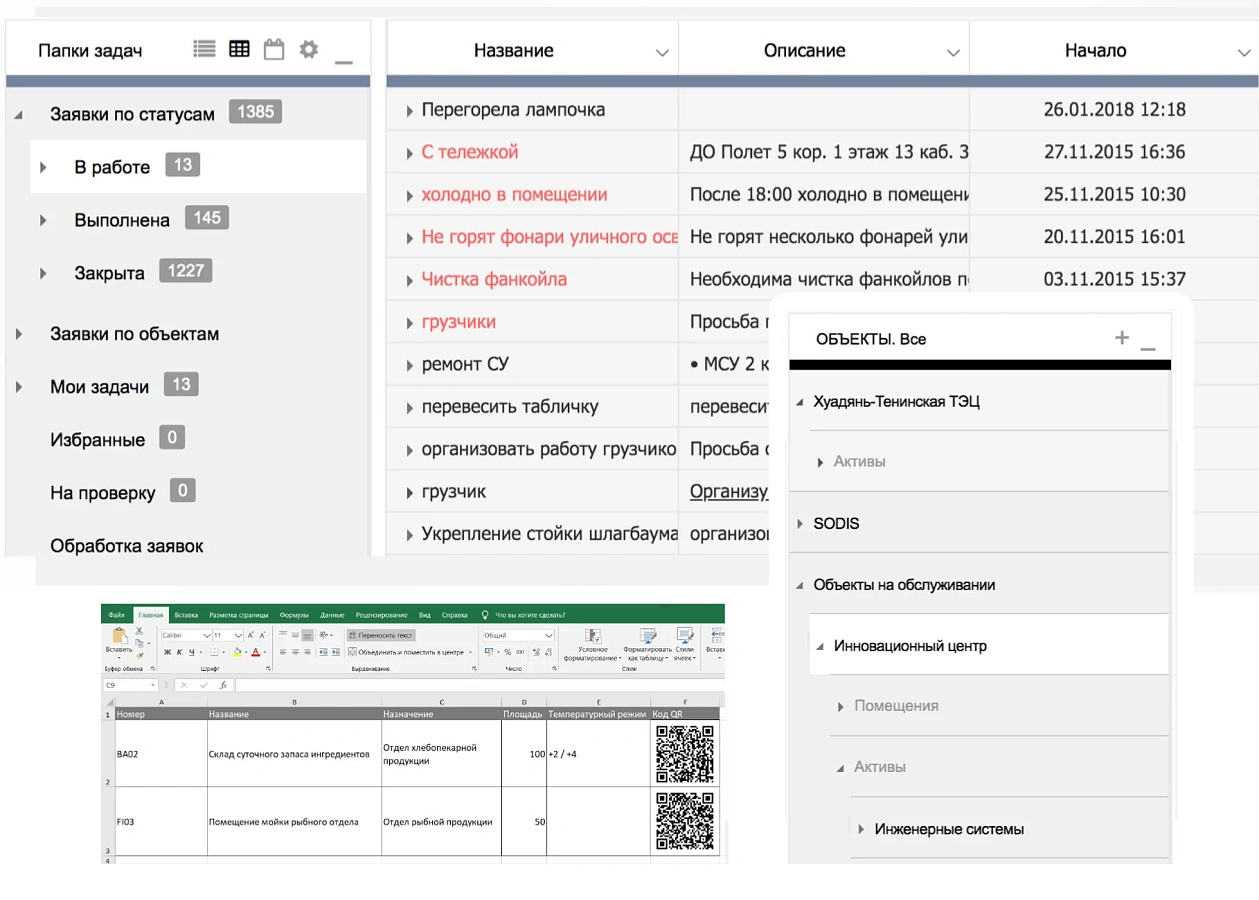Image resolution: width=1259 pixels, height=900 pixels.
Task: Open Excel cell borders icon
Action: 214,652
